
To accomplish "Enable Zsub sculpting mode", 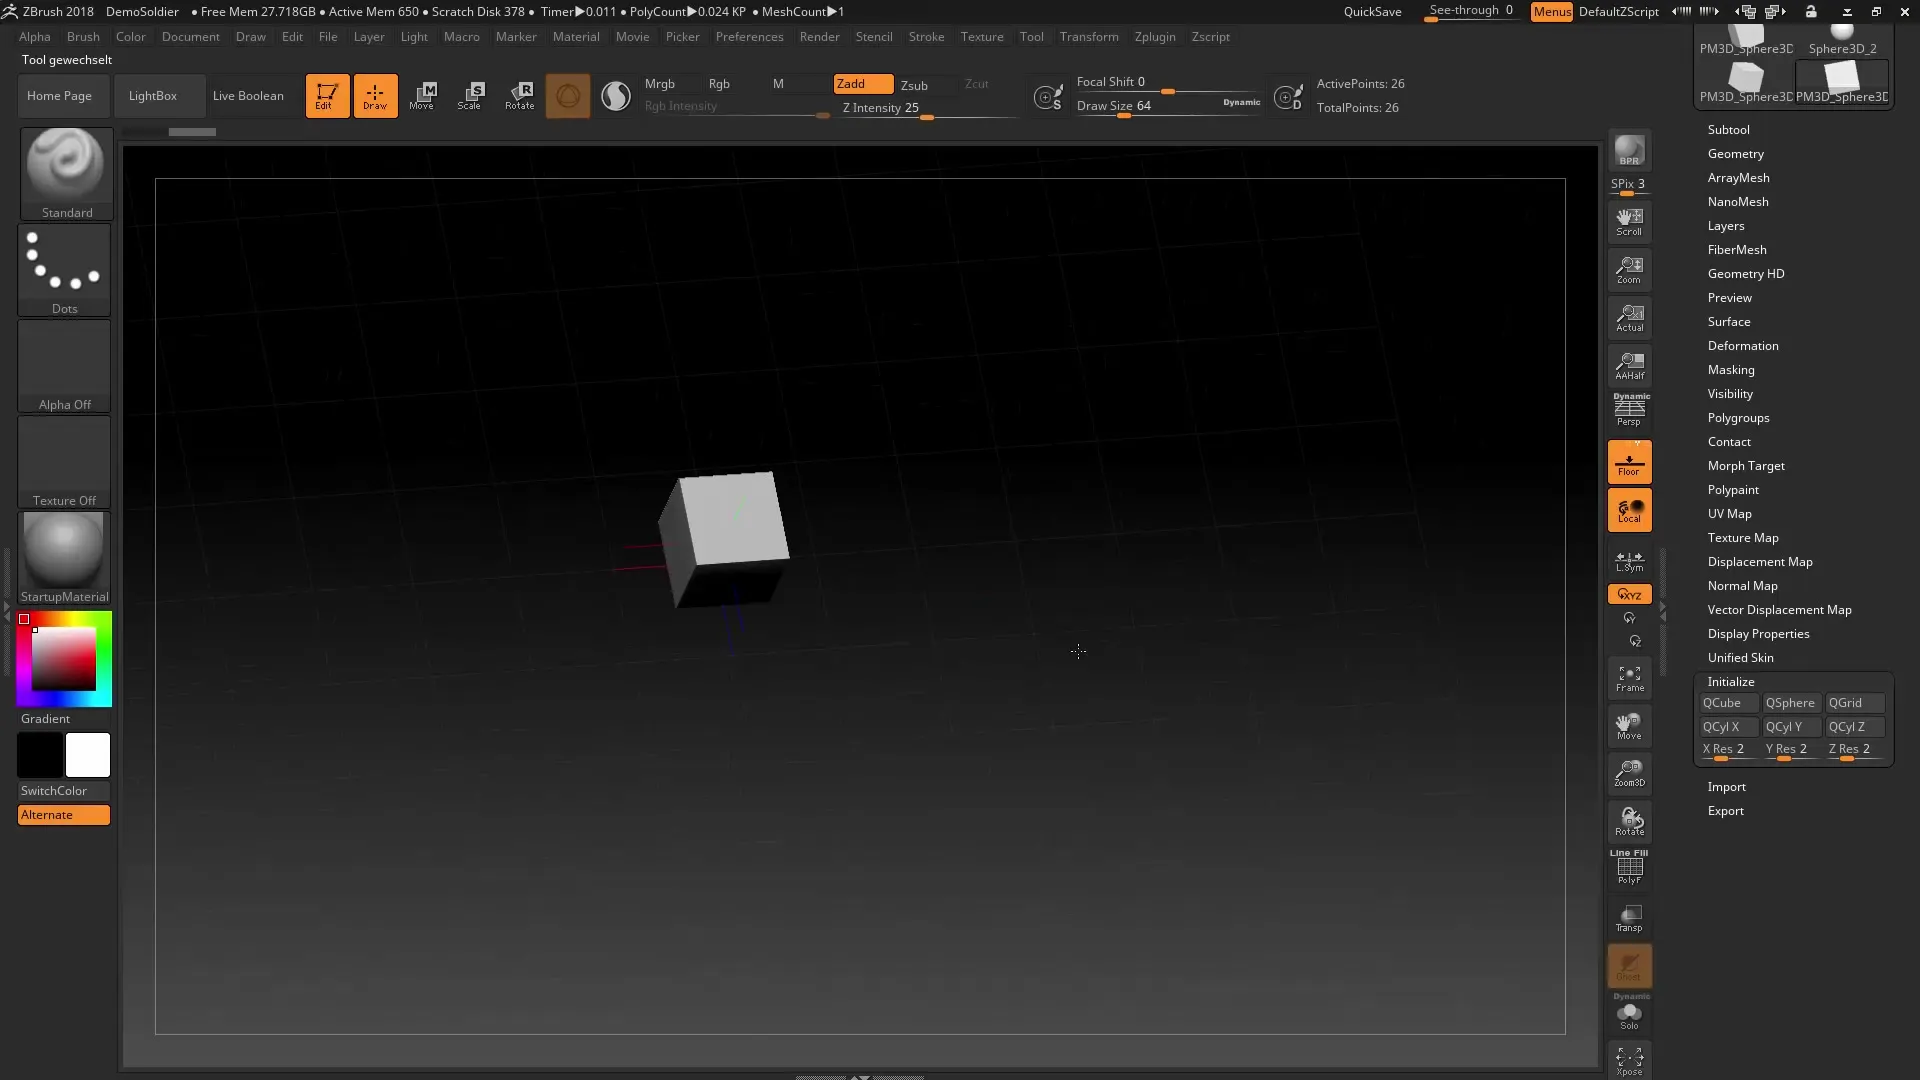I will [x=914, y=85].
